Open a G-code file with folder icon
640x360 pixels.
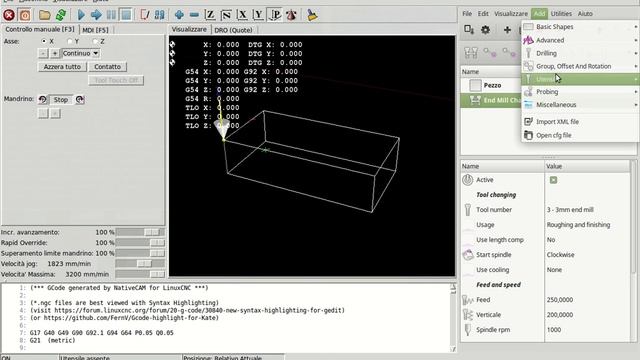44,15
